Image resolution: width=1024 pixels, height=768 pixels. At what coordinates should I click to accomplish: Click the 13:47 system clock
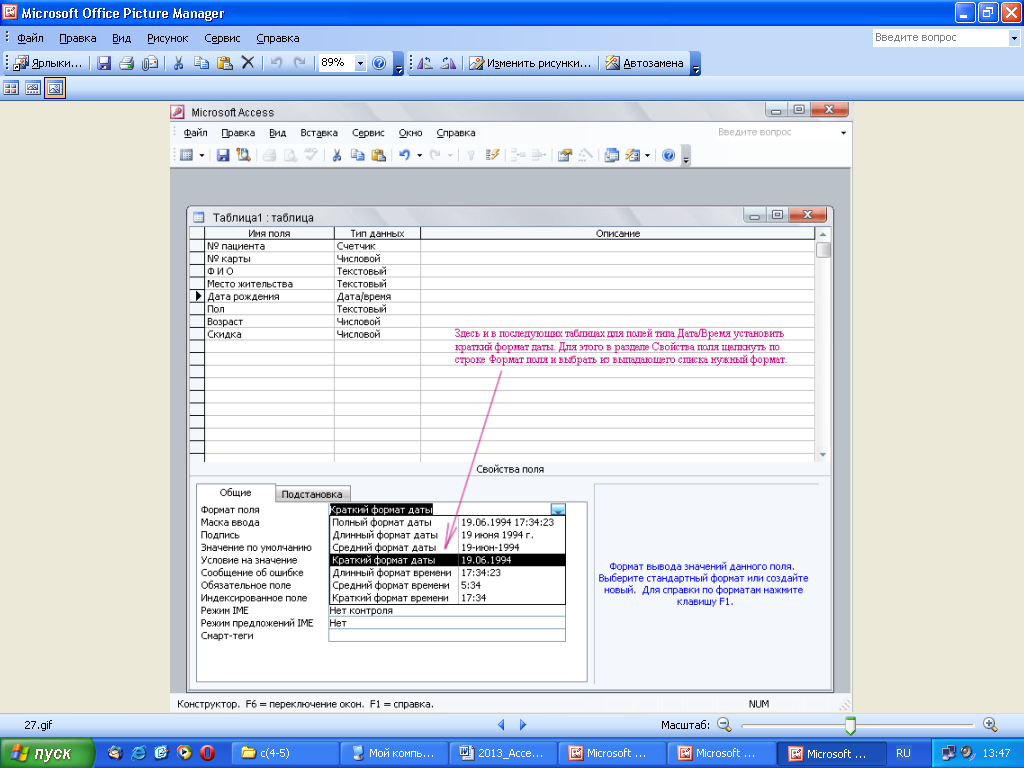tap(997, 753)
